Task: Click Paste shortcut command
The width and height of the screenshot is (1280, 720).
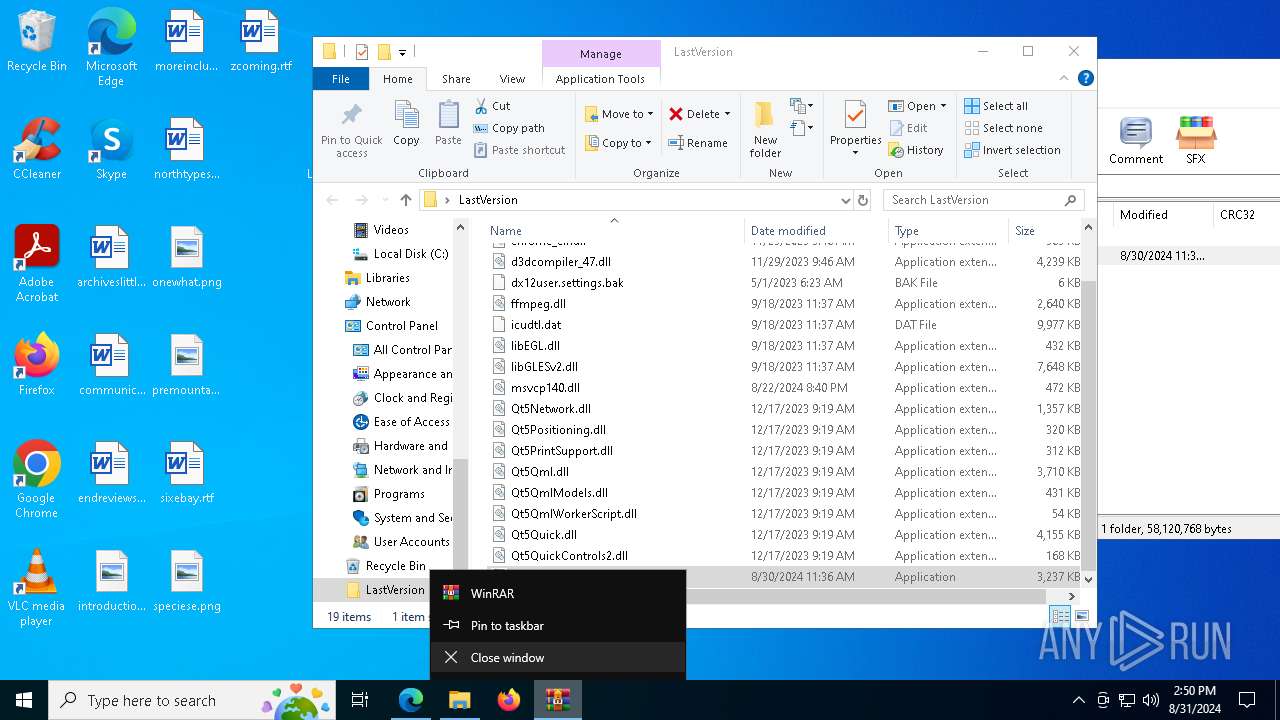Action: [519, 150]
